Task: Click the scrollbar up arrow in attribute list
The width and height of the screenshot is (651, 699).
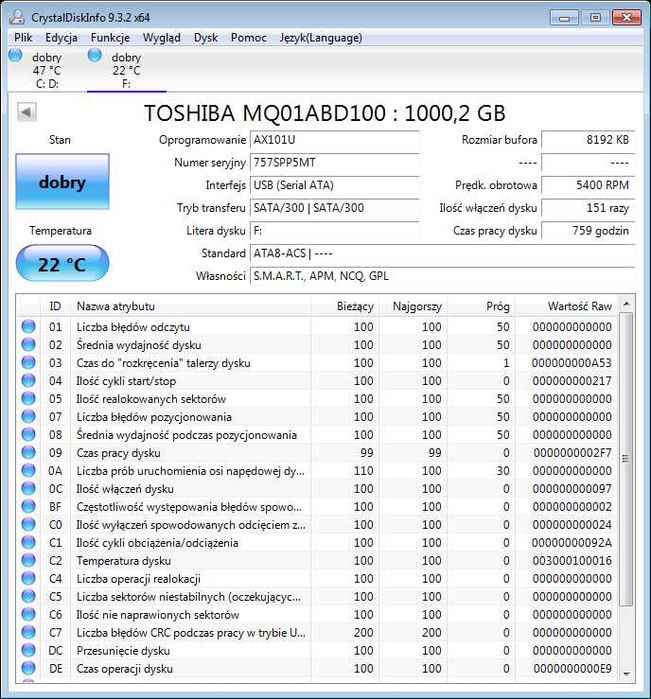Action: 626,304
